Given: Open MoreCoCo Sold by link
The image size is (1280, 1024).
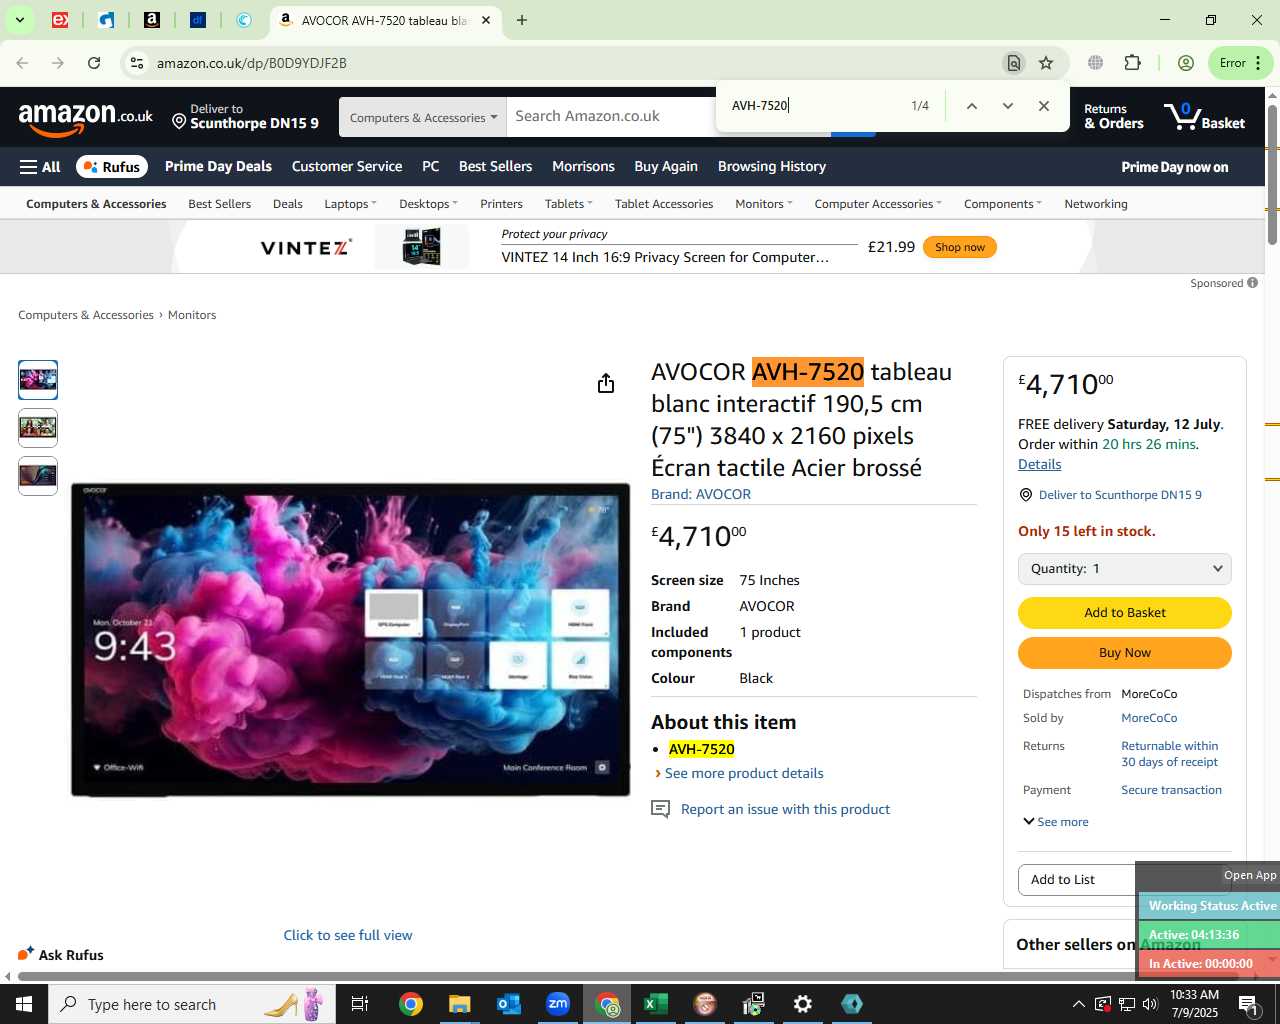Looking at the screenshot, I should pyautogui.click(x=1149, y=718).
